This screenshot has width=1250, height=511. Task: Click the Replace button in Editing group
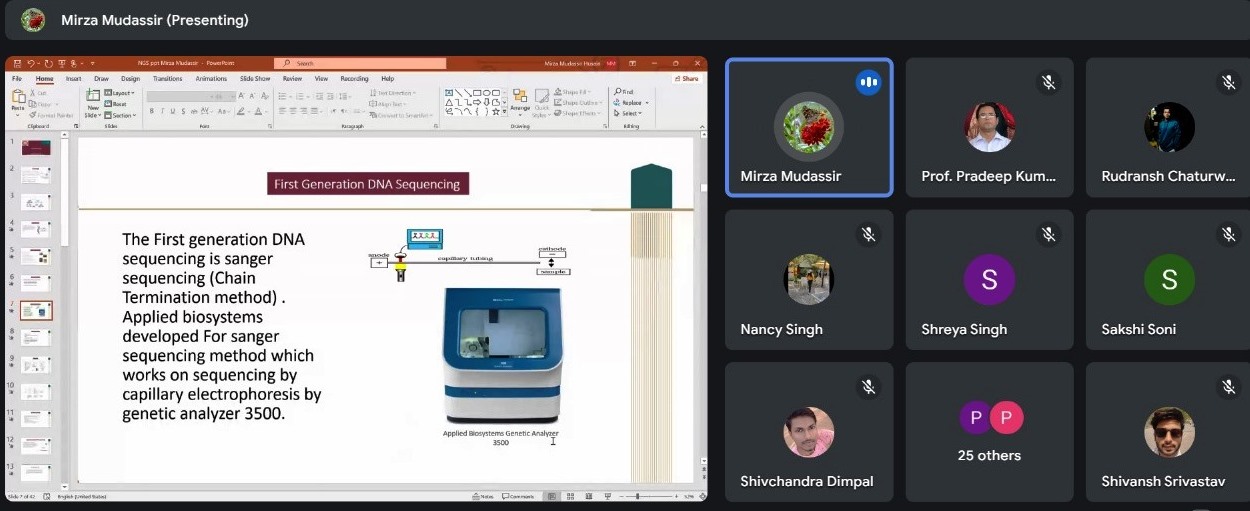tap(630, 103)
